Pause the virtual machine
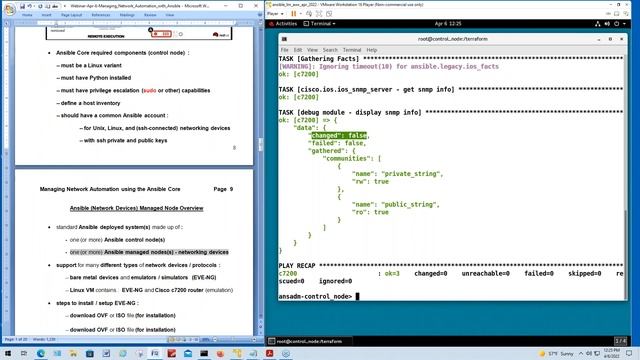 [293, 13]
